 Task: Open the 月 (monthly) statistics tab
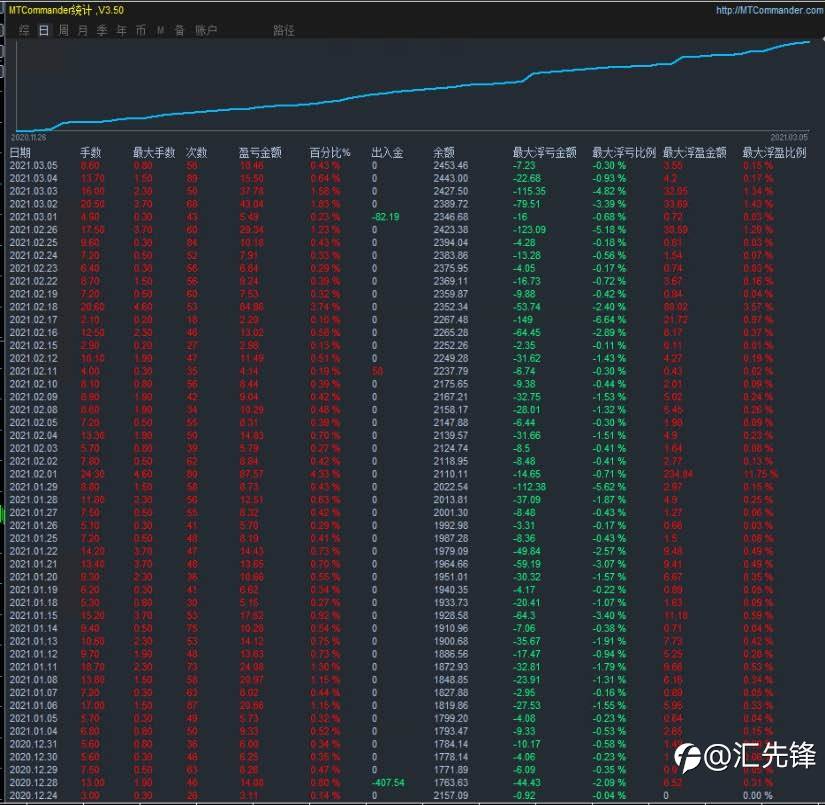(83, 30)
